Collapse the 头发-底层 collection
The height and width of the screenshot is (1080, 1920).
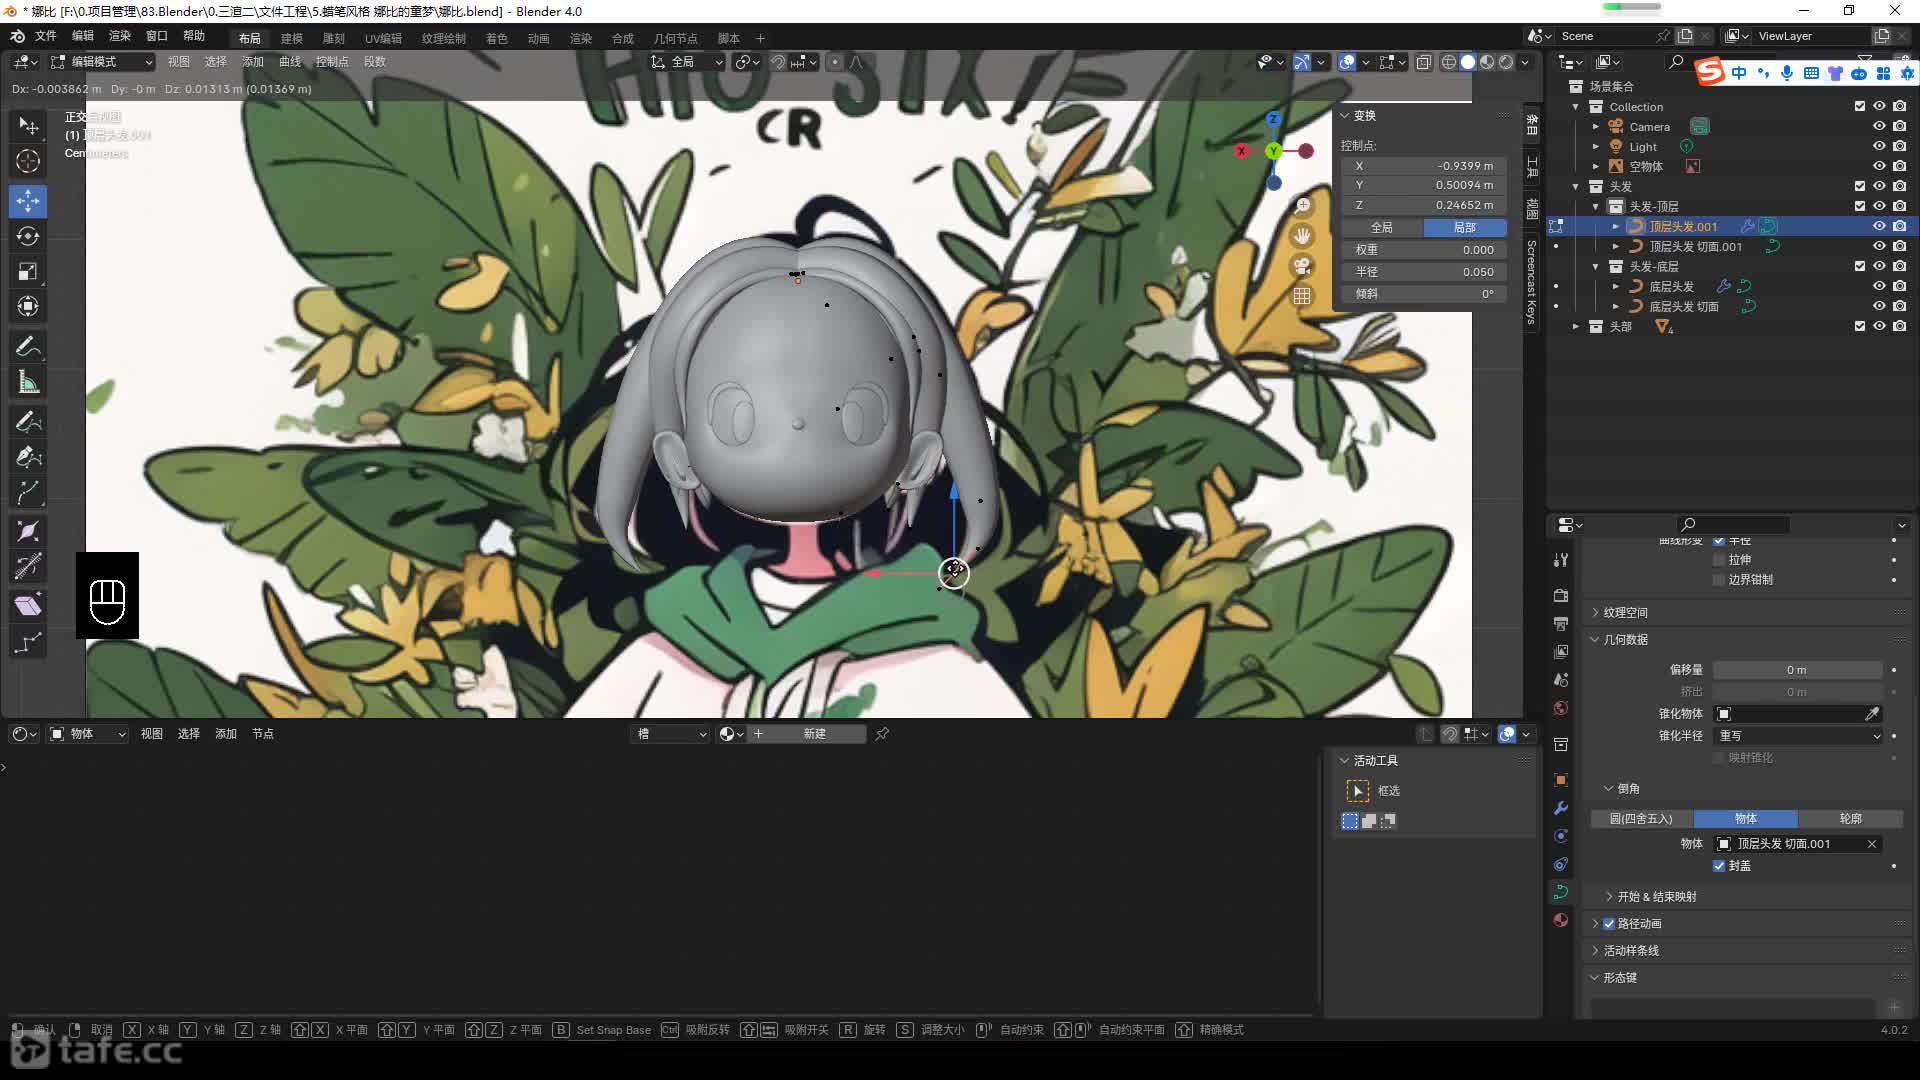(x=1596, y=266)
